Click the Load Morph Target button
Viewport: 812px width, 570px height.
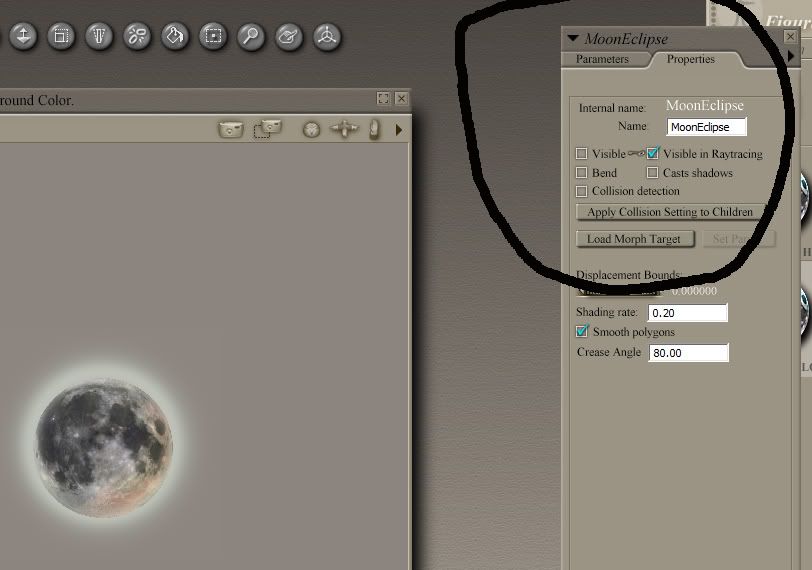634,239
